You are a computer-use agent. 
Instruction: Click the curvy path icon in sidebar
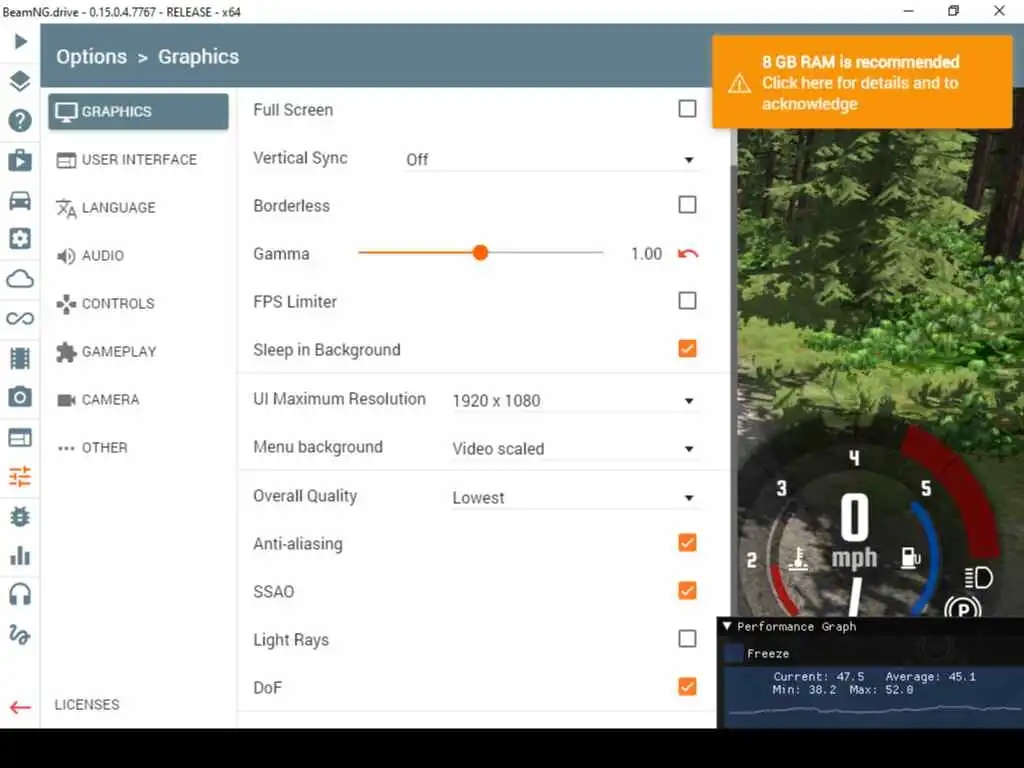(x=20, y=635)
